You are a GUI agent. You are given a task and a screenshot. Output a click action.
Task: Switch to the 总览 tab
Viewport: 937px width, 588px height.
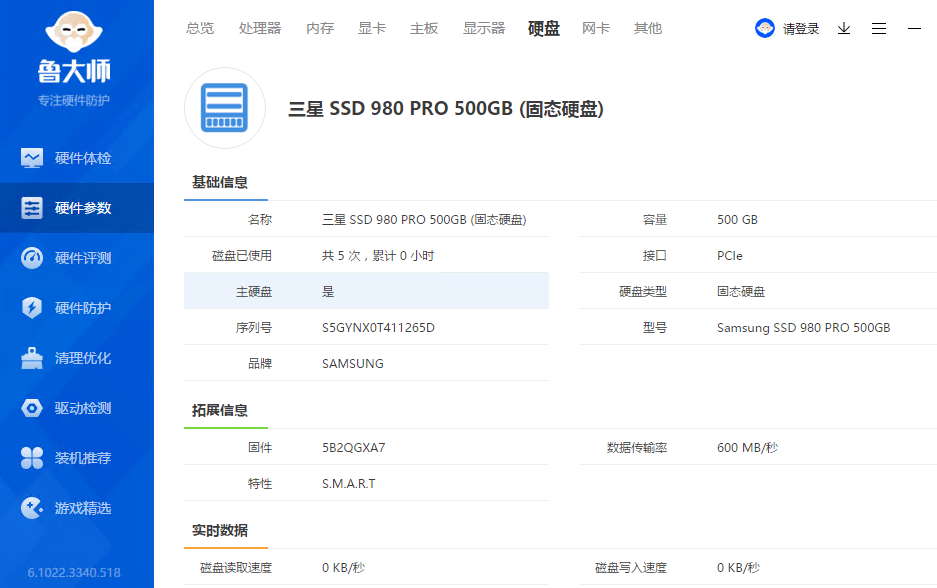pos(200,28)
